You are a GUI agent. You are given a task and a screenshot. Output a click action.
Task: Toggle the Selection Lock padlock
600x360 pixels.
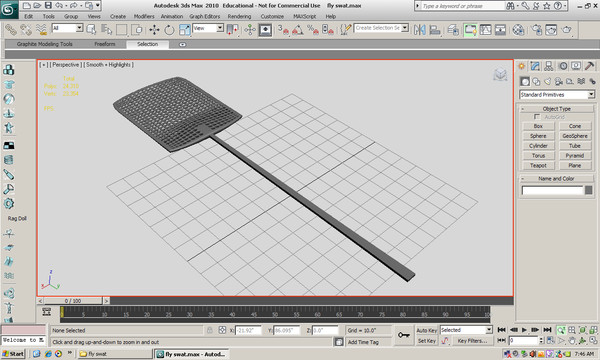click(x=210, y=330)
